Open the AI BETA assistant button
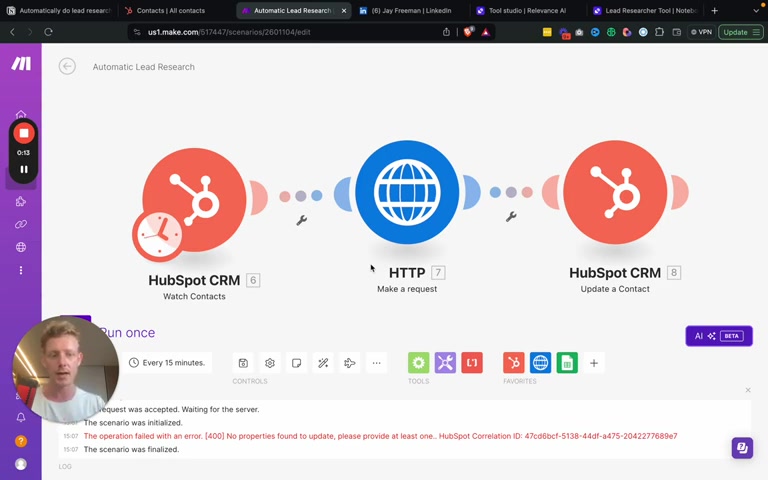768x480 pixels. pos(719,336)
